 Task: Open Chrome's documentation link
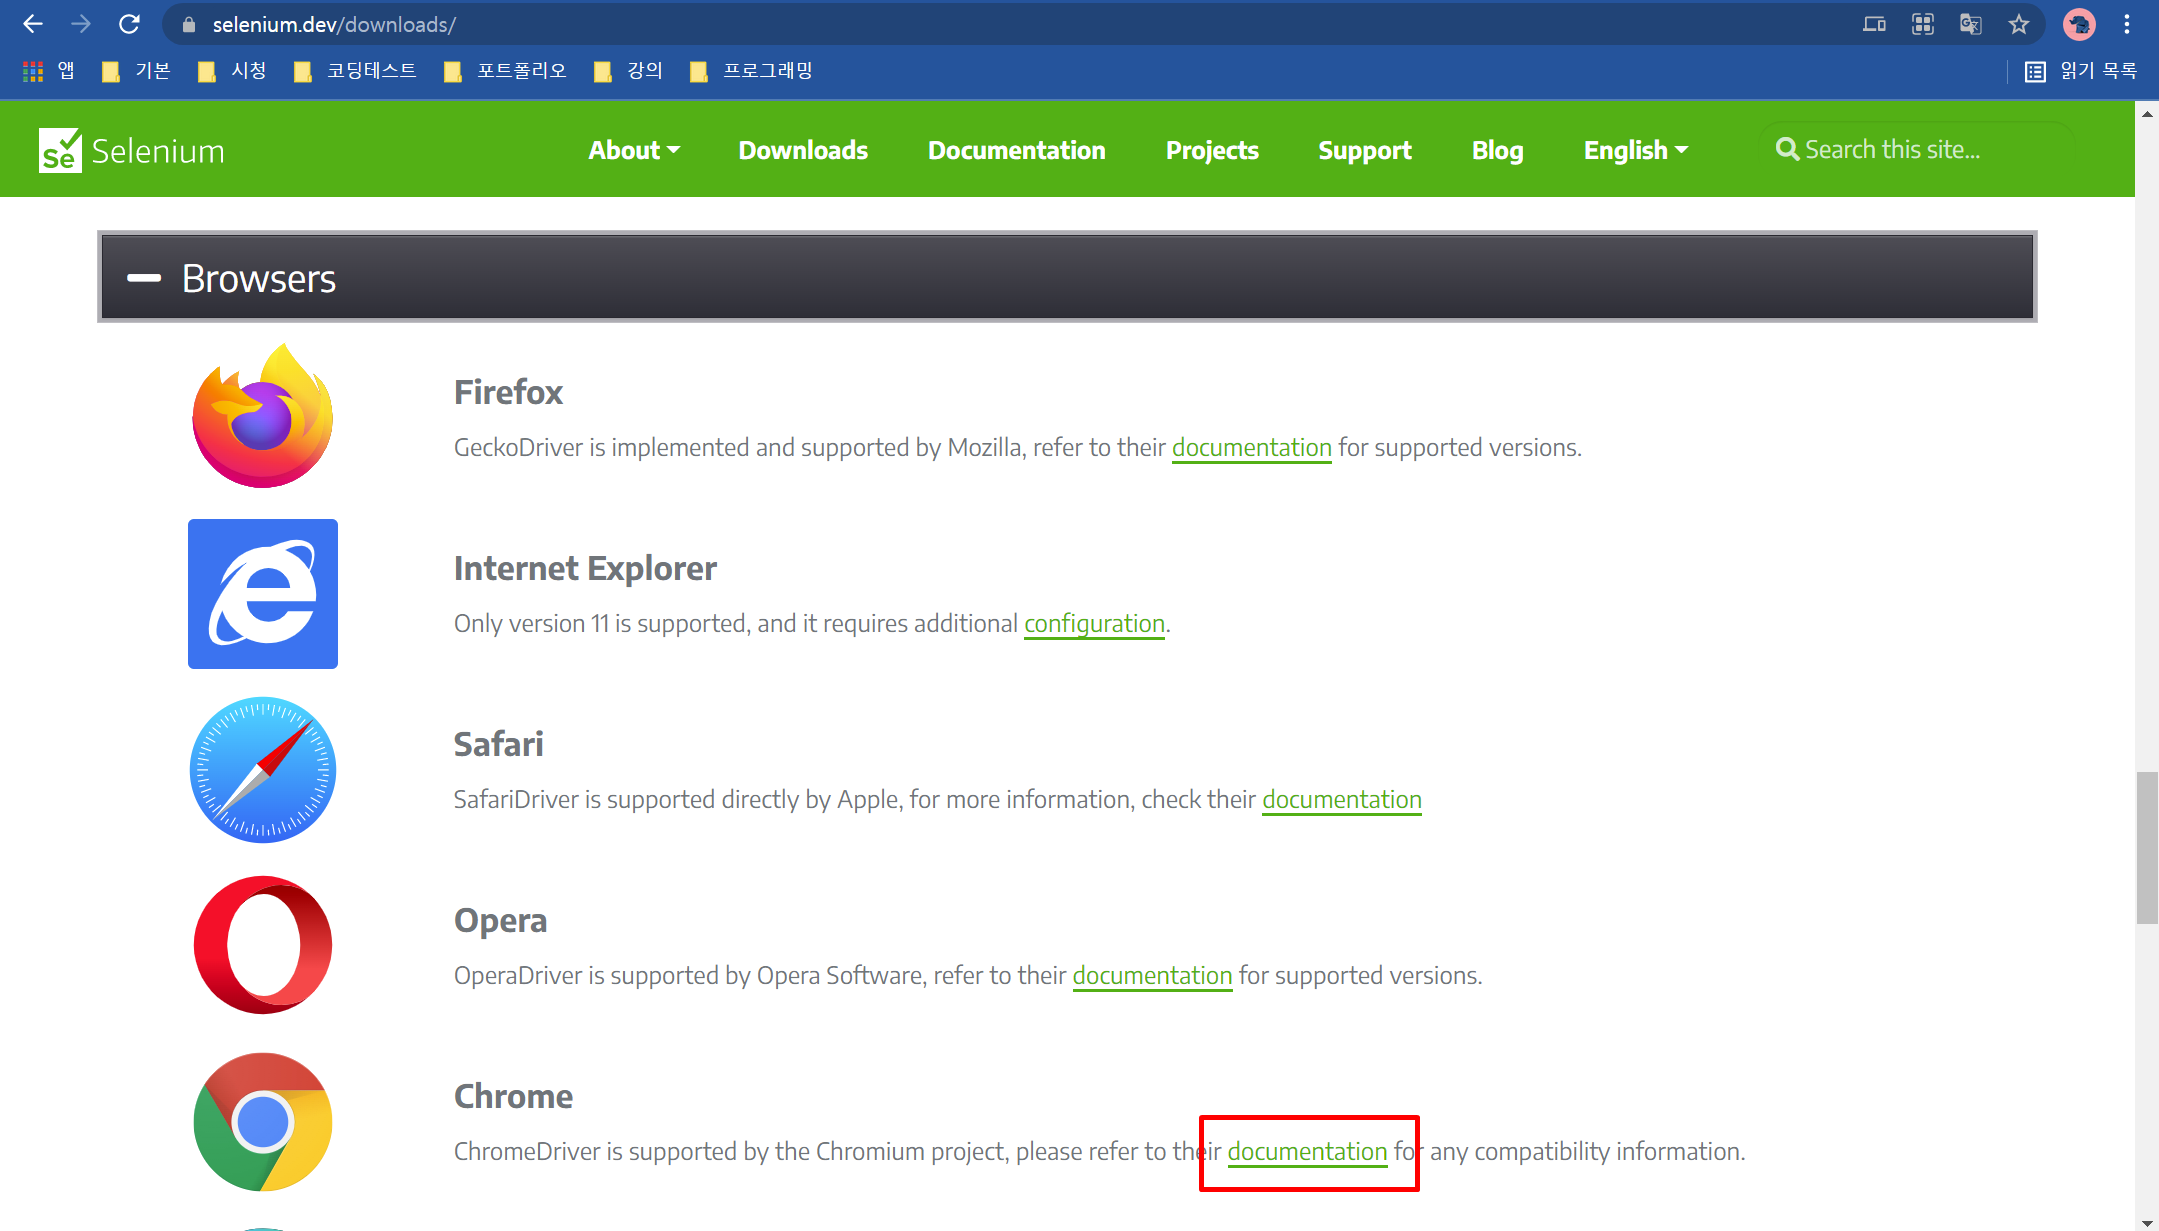point(1306,1151)
